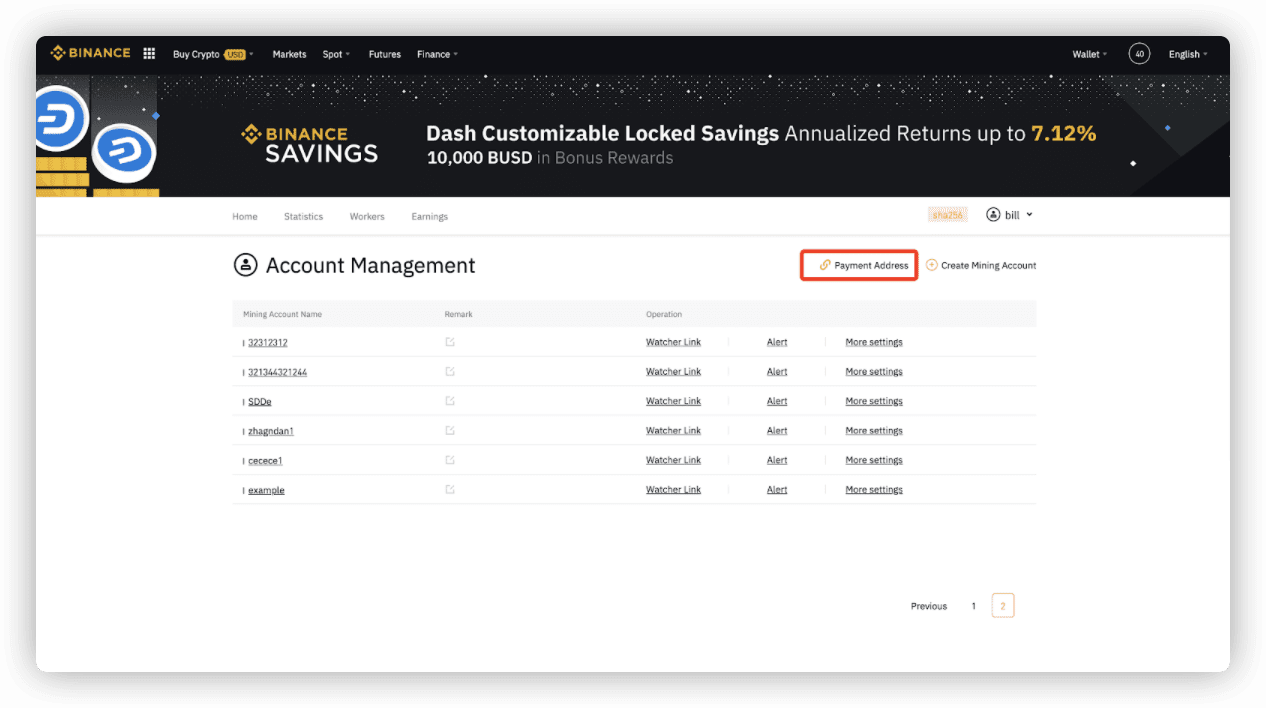Edit remark for account 32312312
This screenshot has width=1266, height=708.
click(450, 342)
